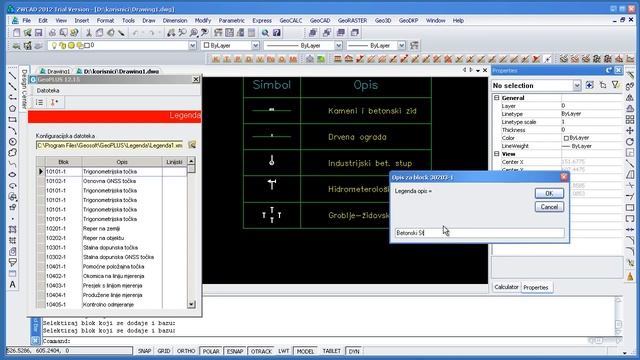
Task: Select the Ellipse tool in left toolbar
Action: click(13, 175)
